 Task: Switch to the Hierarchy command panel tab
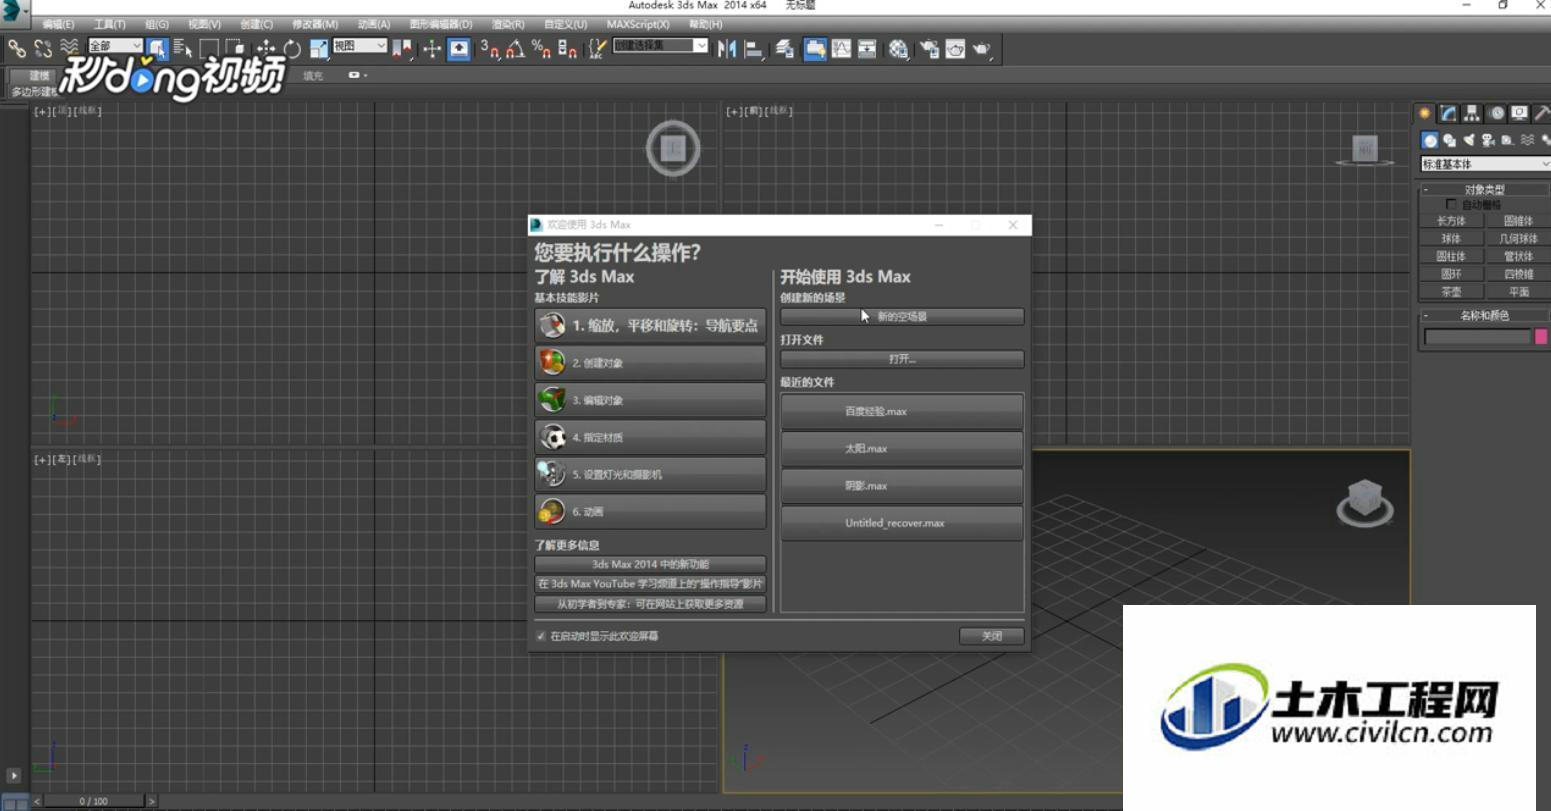click(1472, 113)
